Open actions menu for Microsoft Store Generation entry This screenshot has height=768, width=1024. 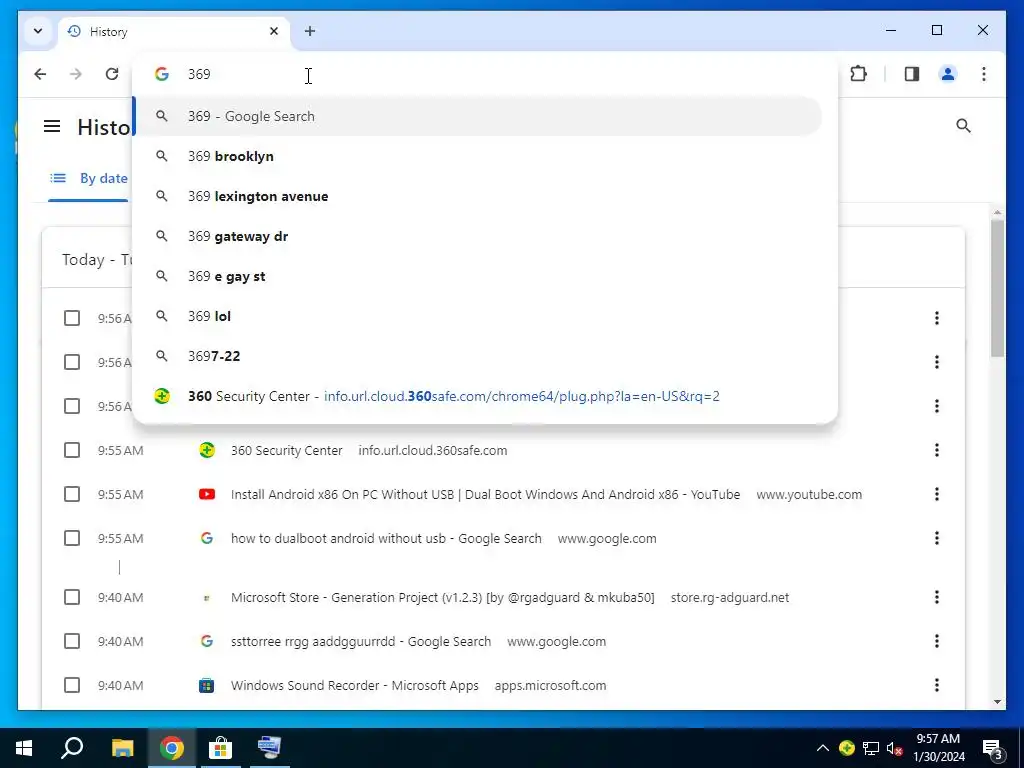click(936, 597)
